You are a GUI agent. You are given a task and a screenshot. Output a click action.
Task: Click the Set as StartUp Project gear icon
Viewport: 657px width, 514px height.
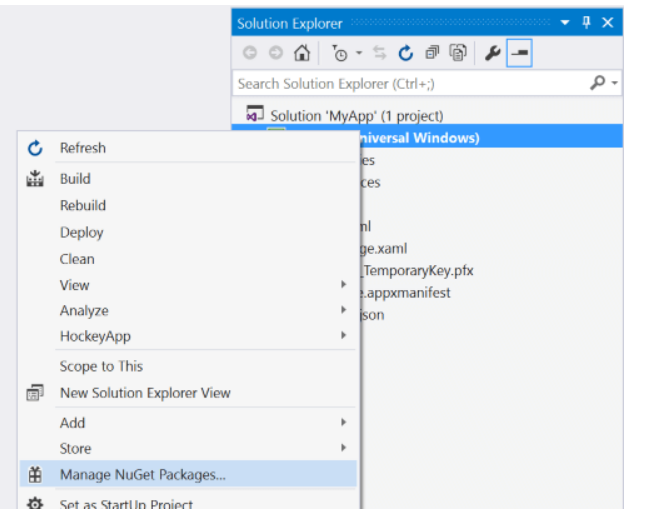point(35,503)
